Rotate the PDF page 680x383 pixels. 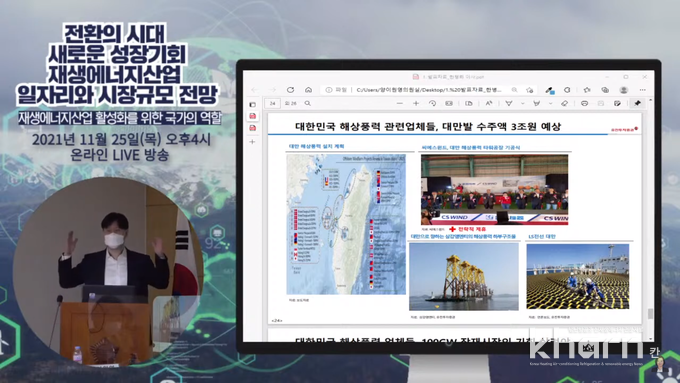(x=432, y=104)
